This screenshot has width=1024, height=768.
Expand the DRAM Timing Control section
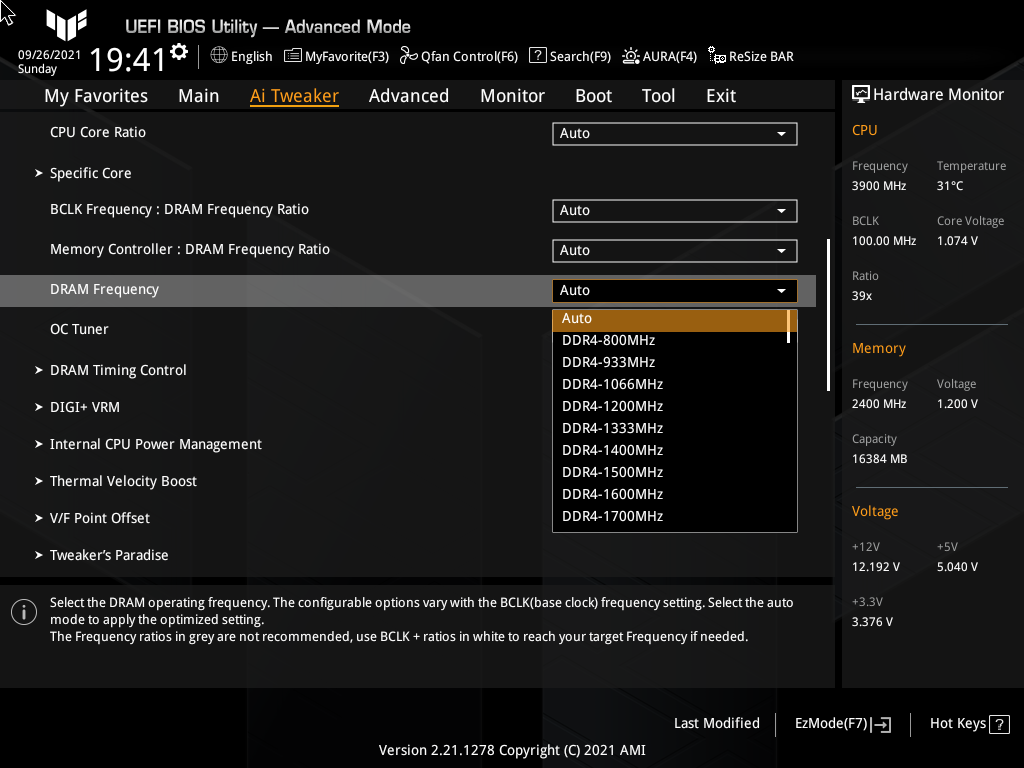(118, 370)
